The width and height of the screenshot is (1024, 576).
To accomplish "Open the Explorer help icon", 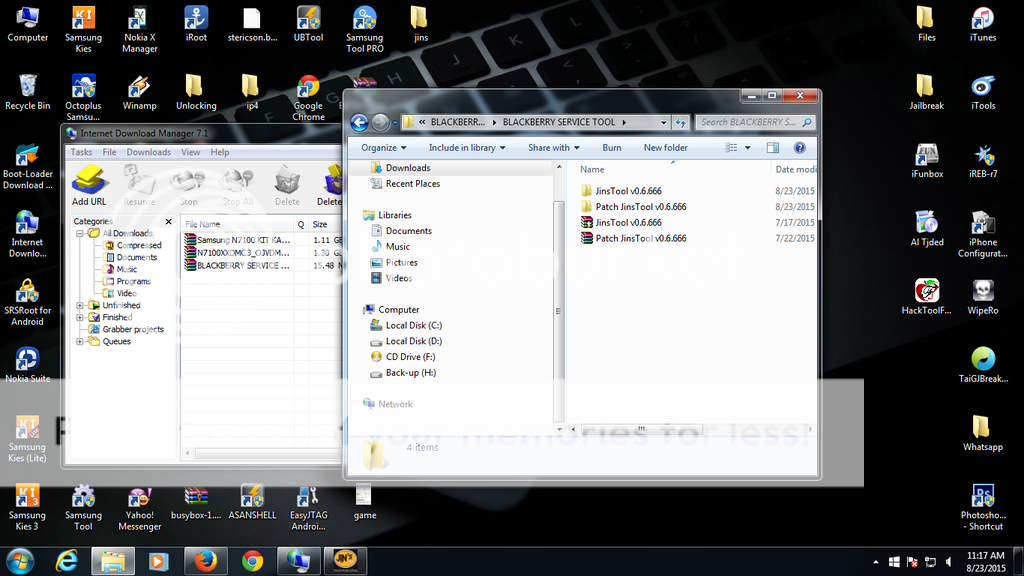I will tap(799, 147).
